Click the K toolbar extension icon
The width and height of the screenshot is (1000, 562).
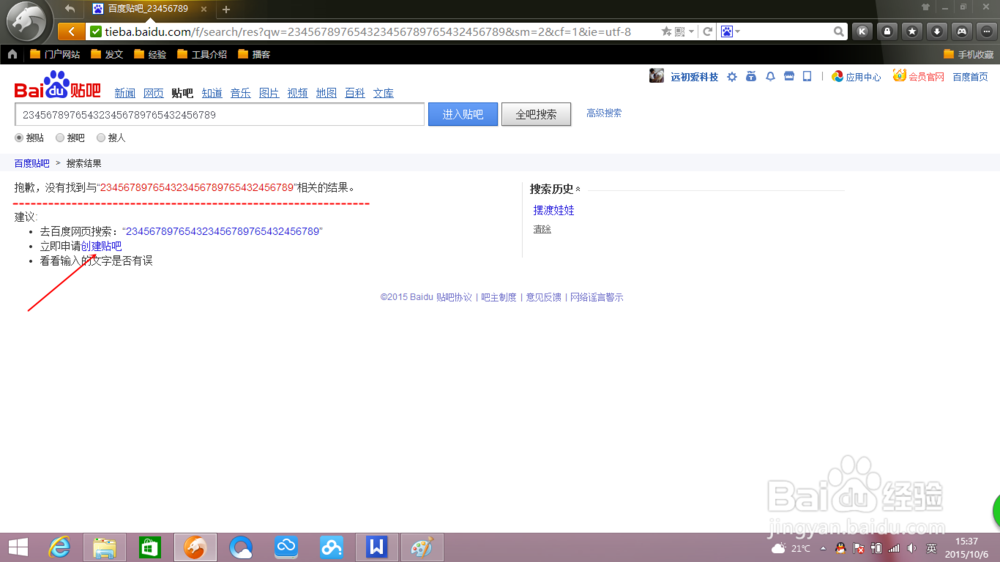pos(862,31)
